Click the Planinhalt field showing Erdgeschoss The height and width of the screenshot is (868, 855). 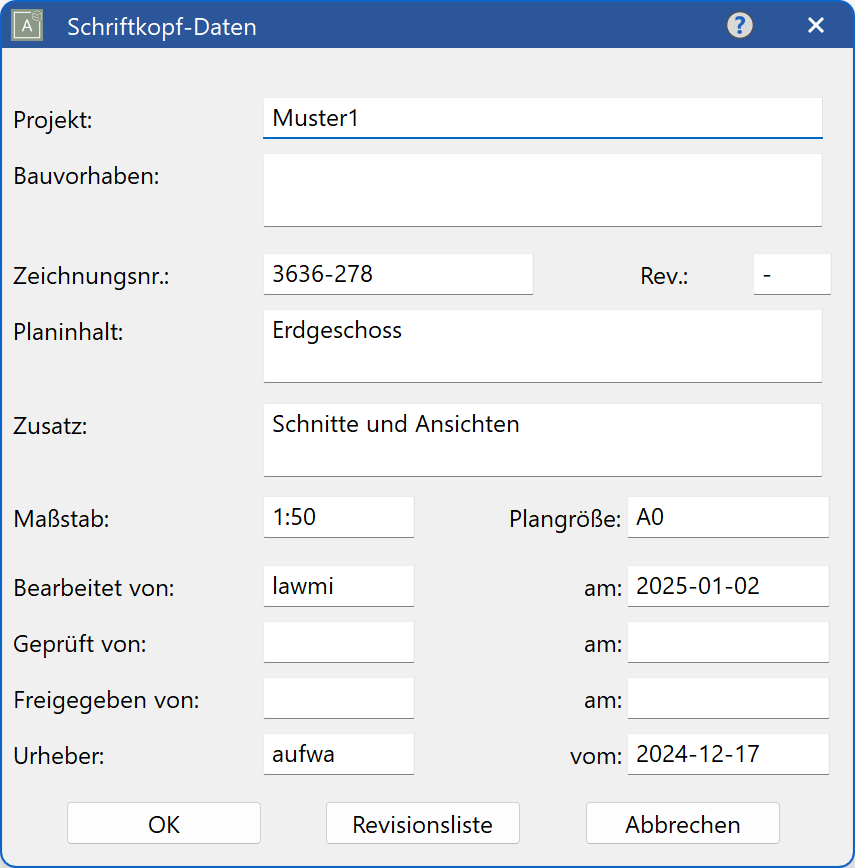tap(542, 346)
